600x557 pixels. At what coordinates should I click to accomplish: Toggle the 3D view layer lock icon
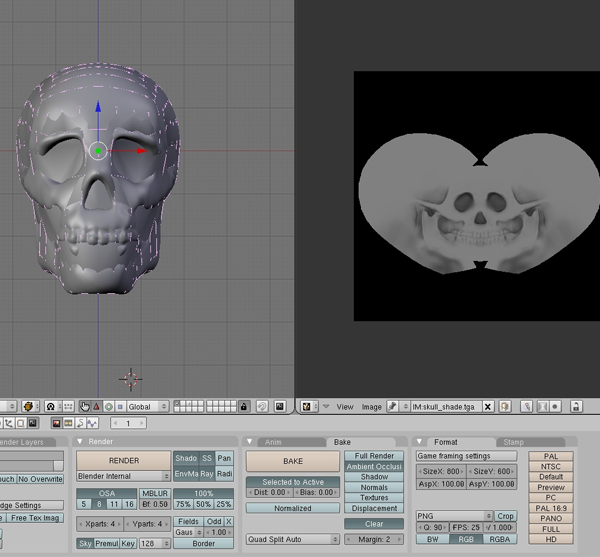[244, 406]
